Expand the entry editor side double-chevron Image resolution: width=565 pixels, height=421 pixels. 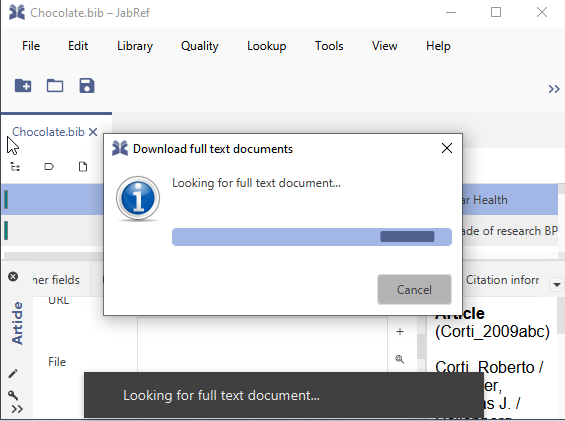pos(17,409)
